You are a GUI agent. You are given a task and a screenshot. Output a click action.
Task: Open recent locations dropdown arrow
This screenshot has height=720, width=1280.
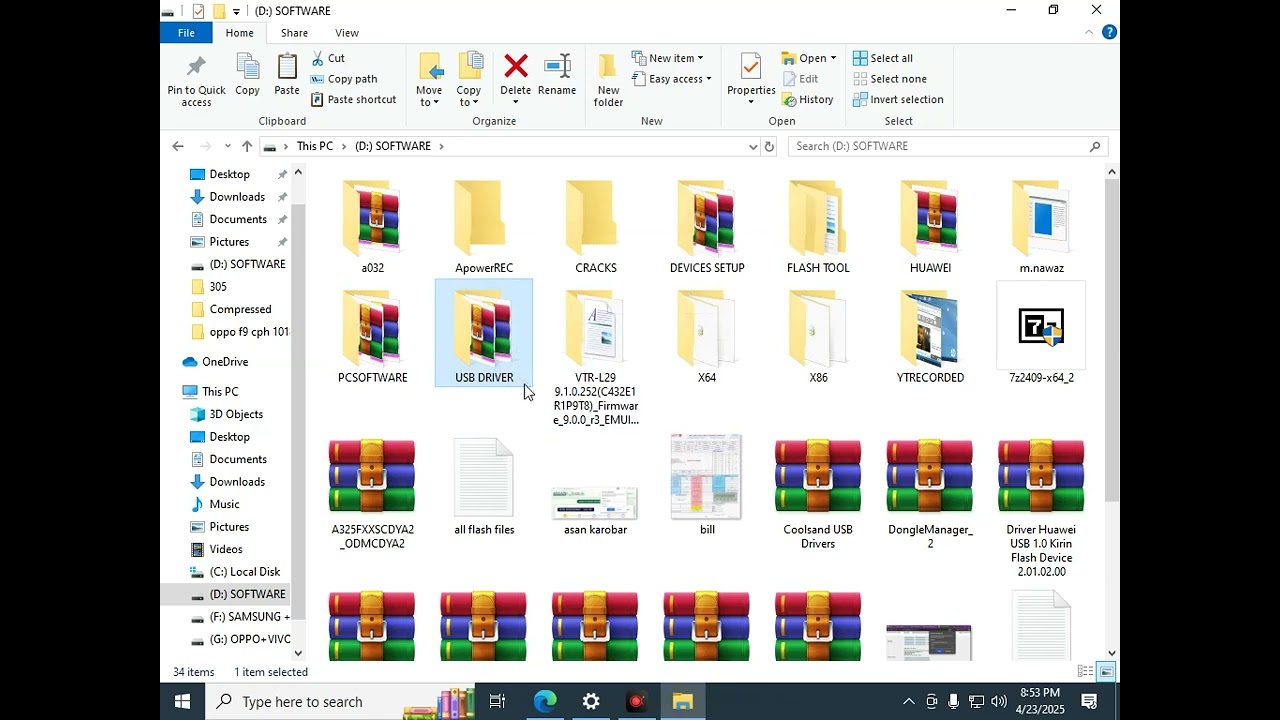pyautogui.click(x=228, y=146)
